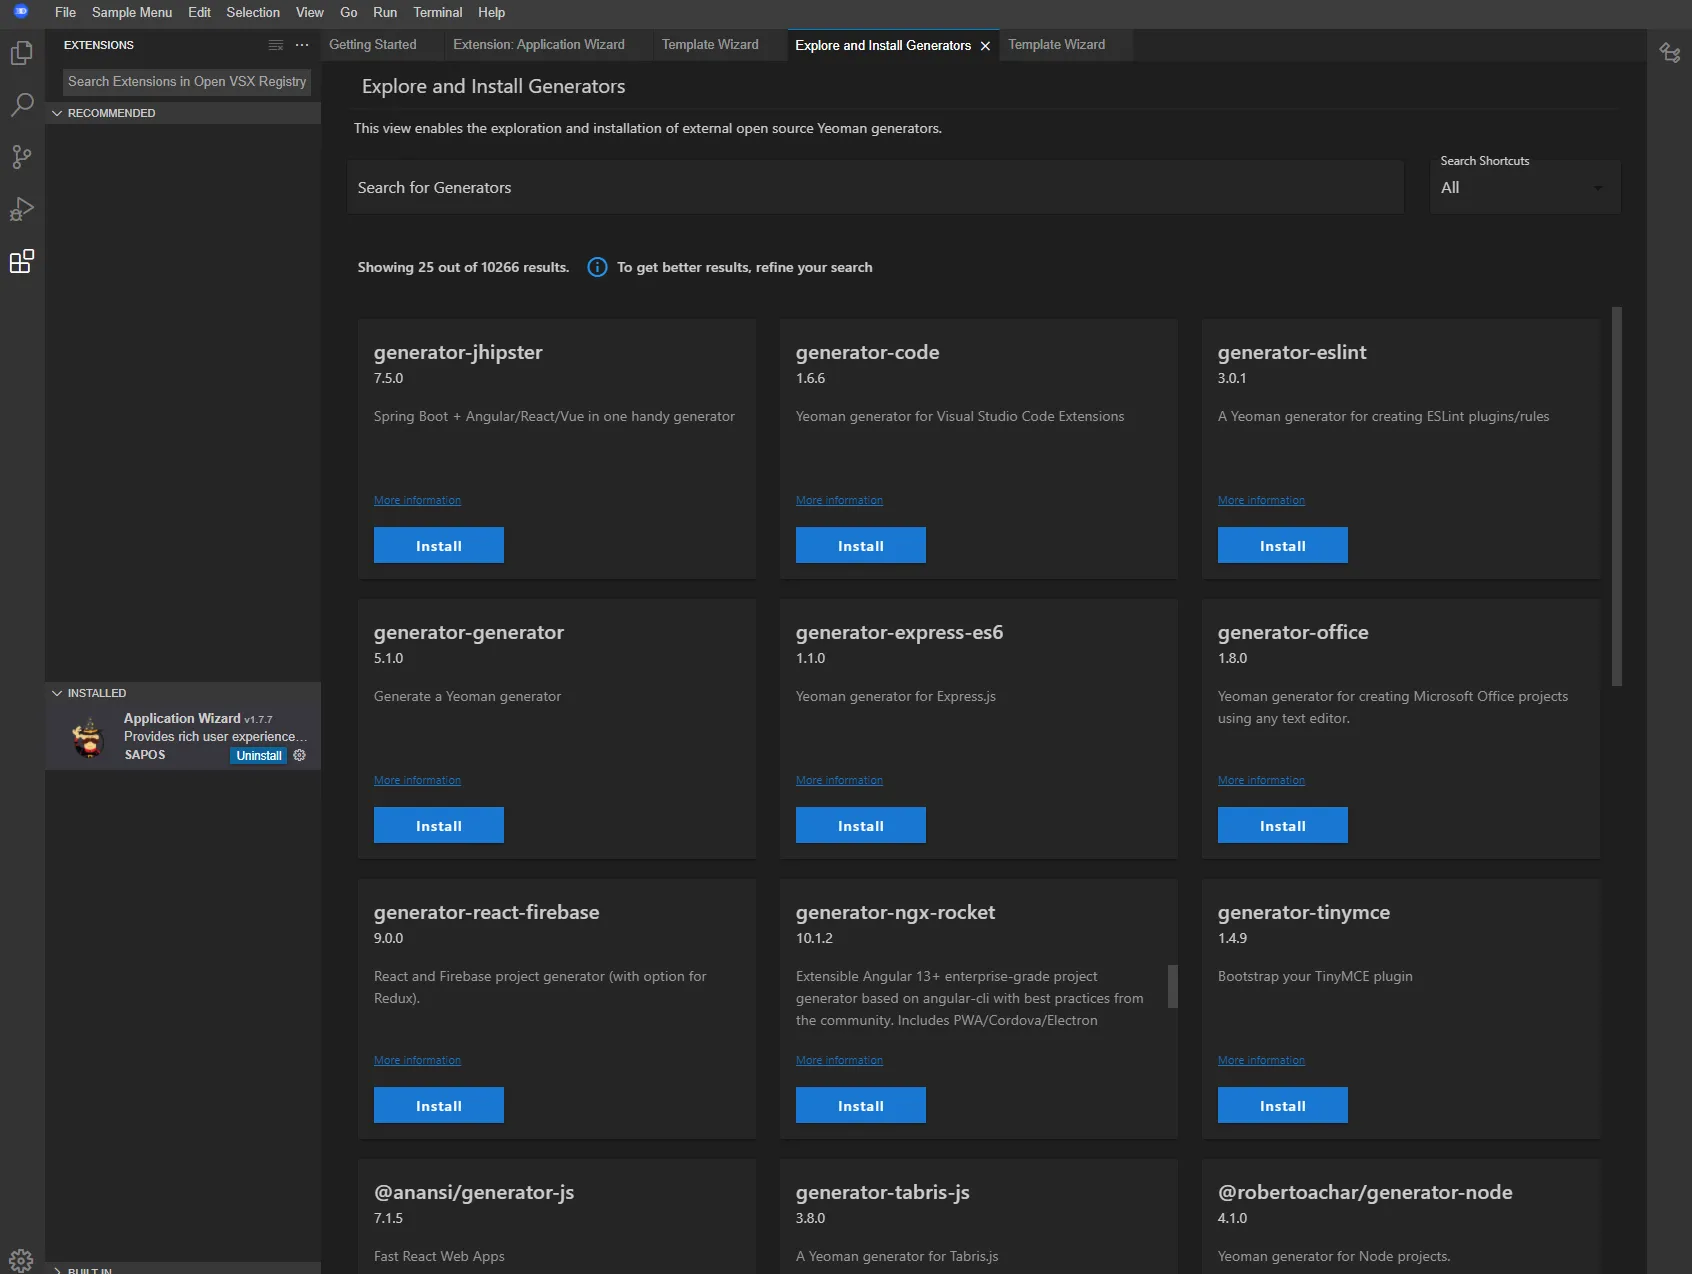Switch to the Getting Started tab

pos(372,45)
